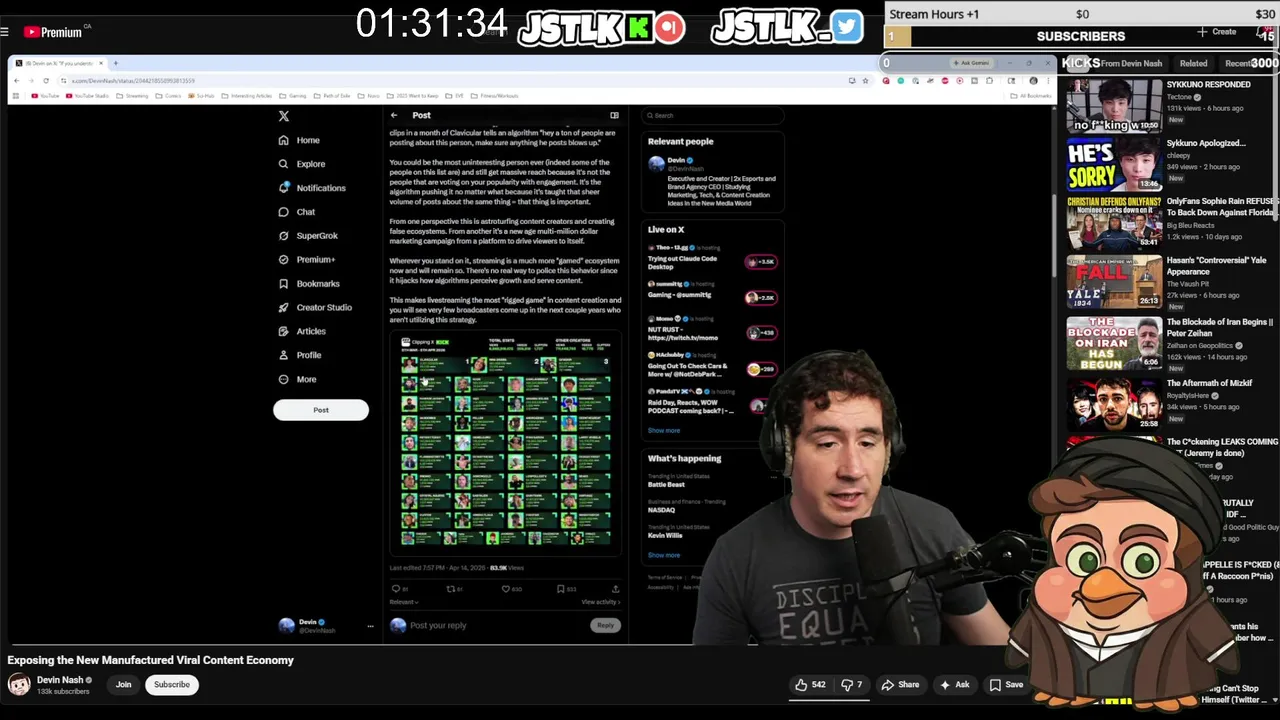
Task: Open SuperGrok in the X sidebar
Action: 308,236
